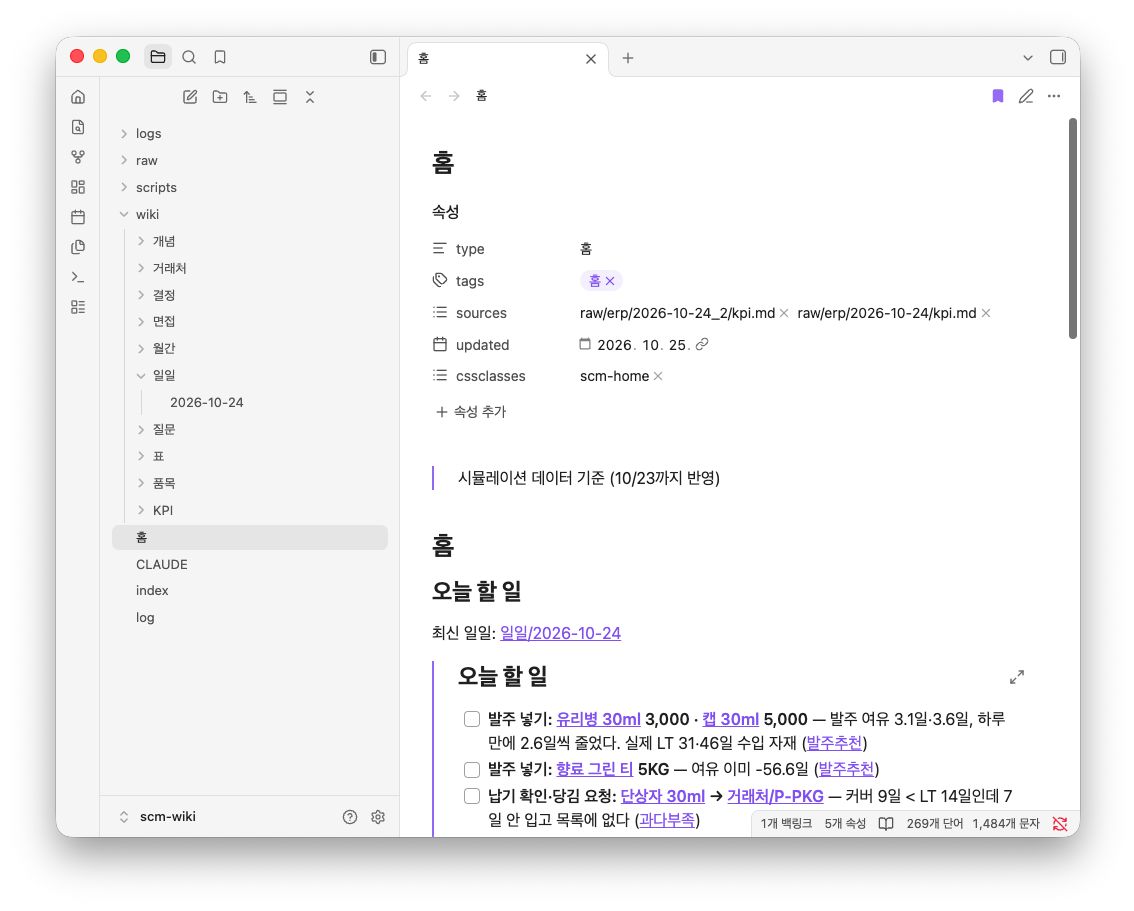This screenshot has width=1134, height=911.
Task: Open the index note
Action: pos(250,591)
